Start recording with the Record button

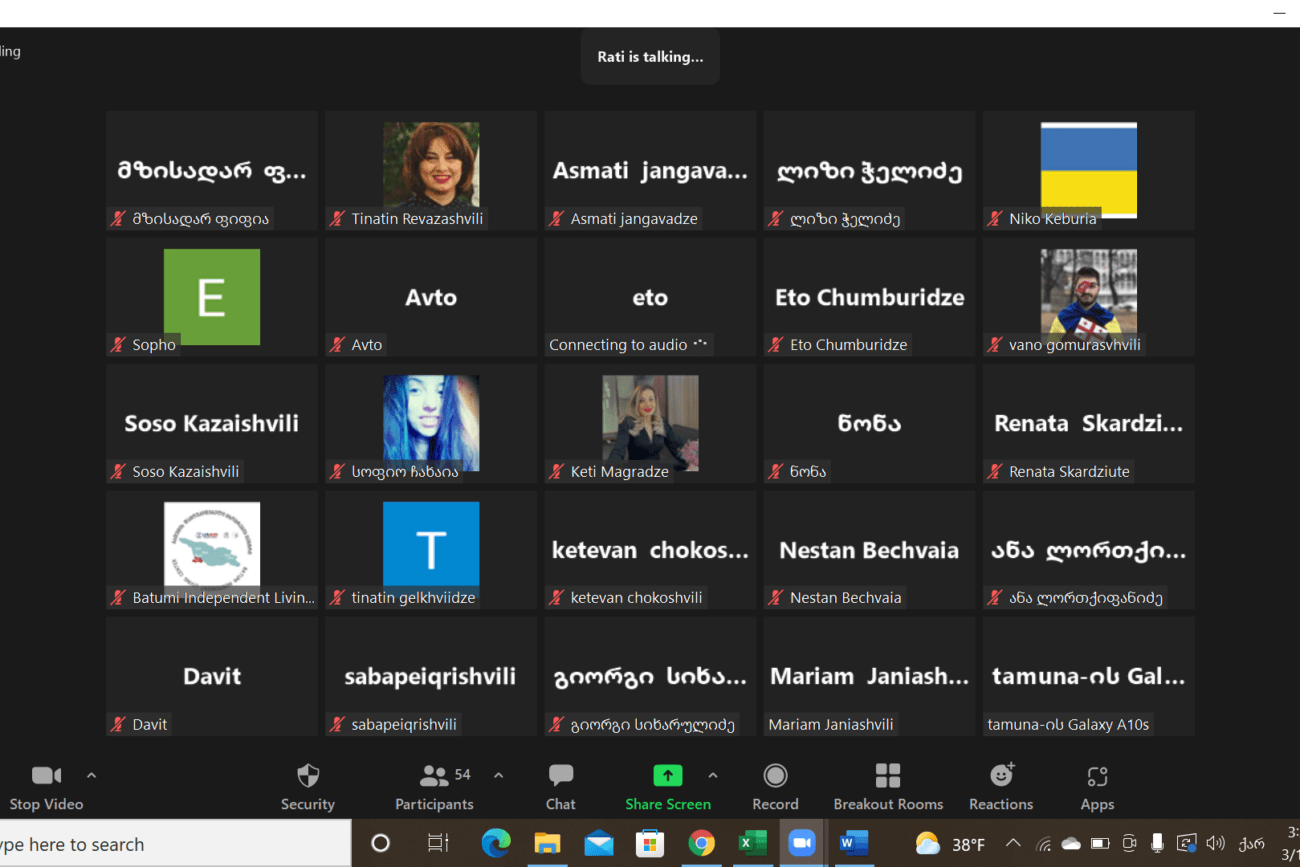pyautogui.click(x=775, y=786)
